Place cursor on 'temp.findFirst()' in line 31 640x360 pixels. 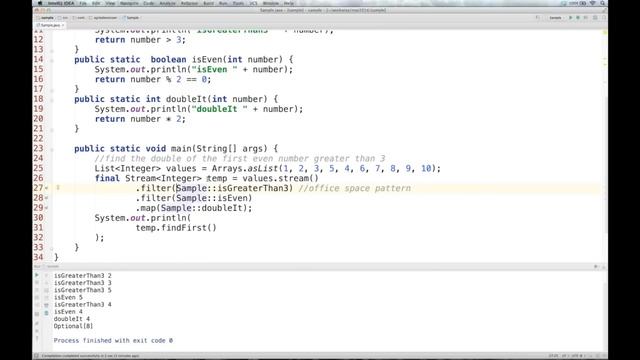[176, 228]
